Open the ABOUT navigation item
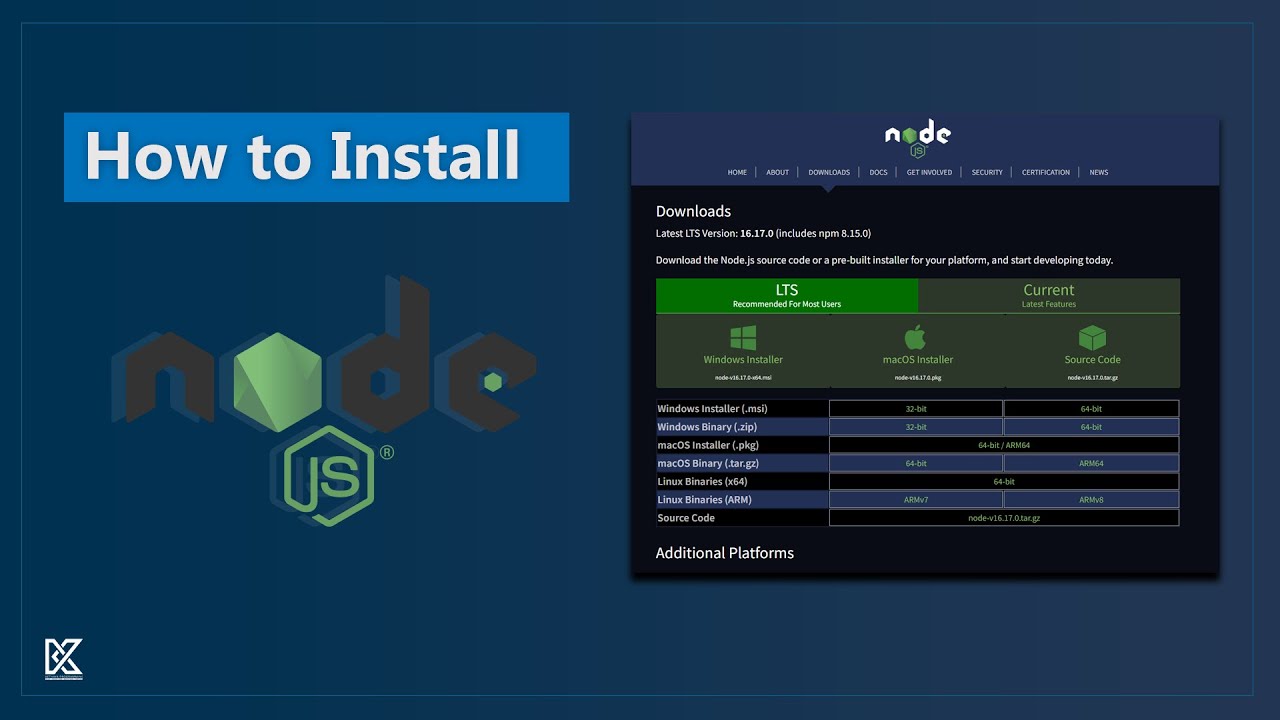This screenshot has width=1280, height=720. point(778,172)
